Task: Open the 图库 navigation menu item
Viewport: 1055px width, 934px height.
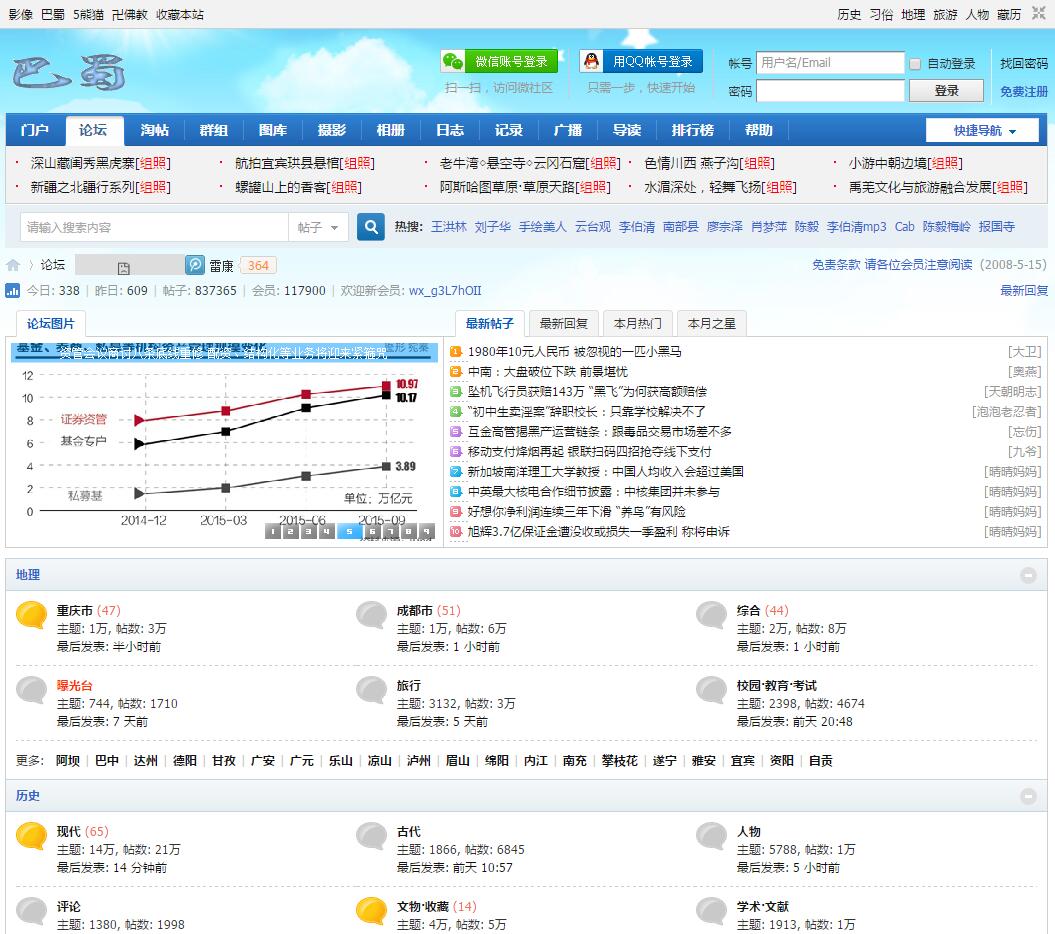Action: [272, 130]
